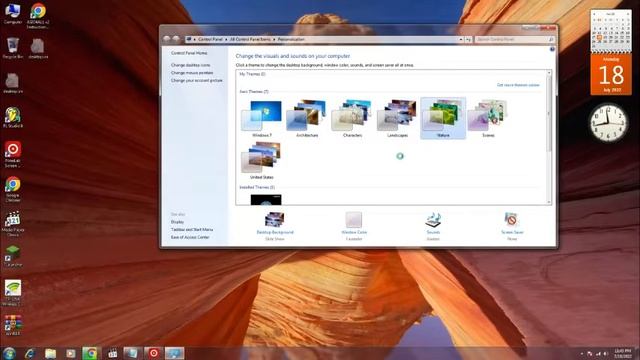Open the Computer desktop icon
Screen dimensions: 640x360
click(x=12, y=14)
